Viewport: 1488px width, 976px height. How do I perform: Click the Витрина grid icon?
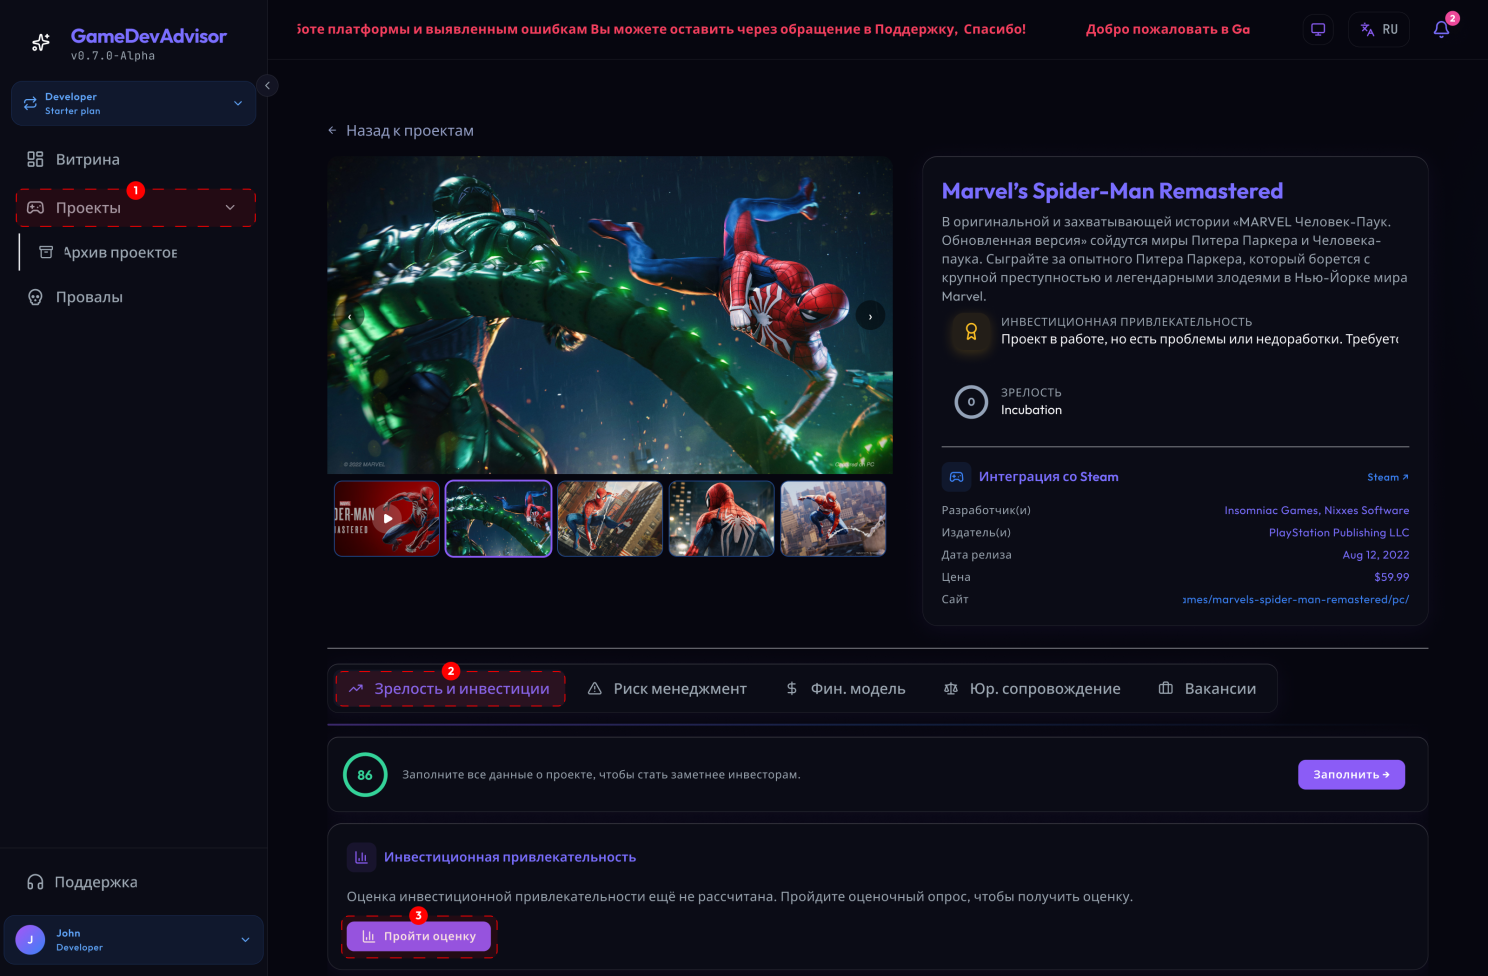(35, 160)
